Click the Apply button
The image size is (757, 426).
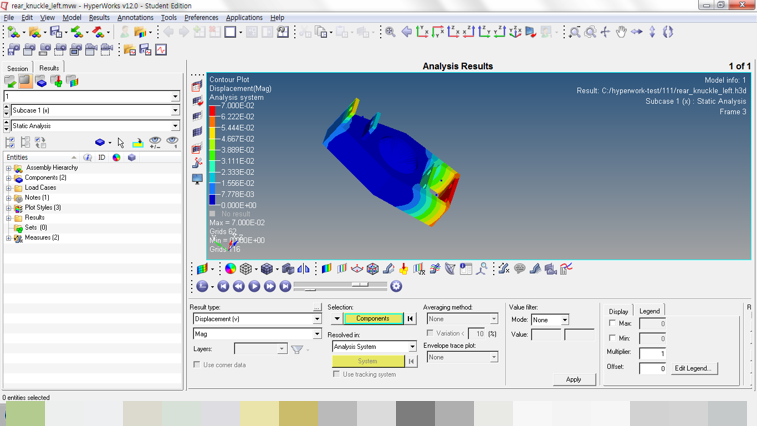[573, 380]
